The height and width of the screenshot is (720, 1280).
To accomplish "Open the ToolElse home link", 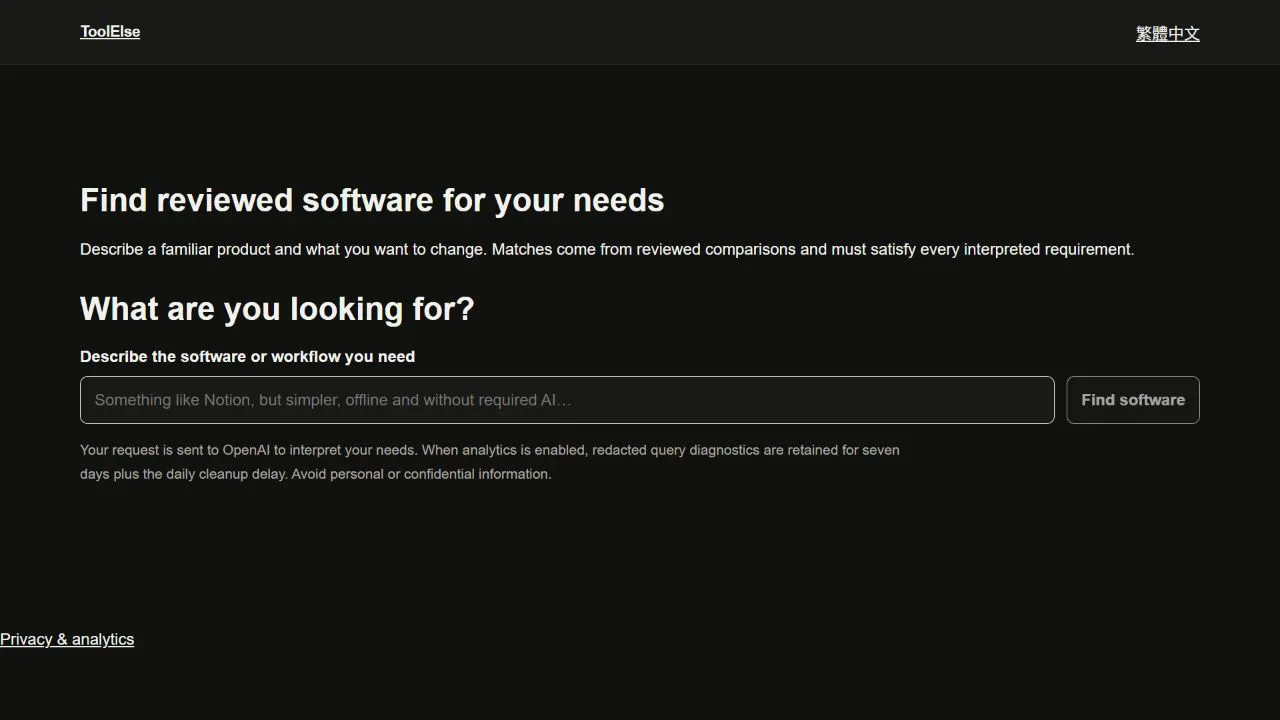I will click(110, 32).
